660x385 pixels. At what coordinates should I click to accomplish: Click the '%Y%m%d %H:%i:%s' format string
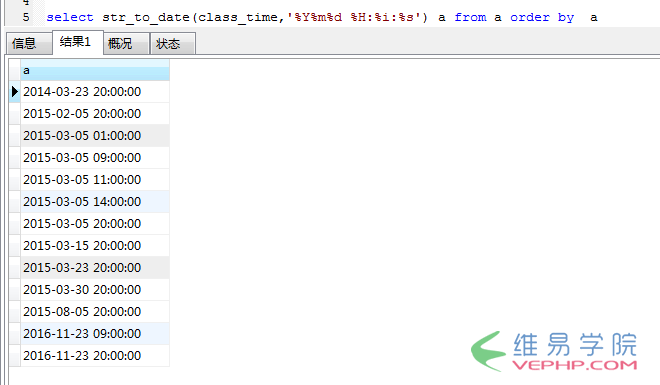pyautogui.click(x=354, y=17)
